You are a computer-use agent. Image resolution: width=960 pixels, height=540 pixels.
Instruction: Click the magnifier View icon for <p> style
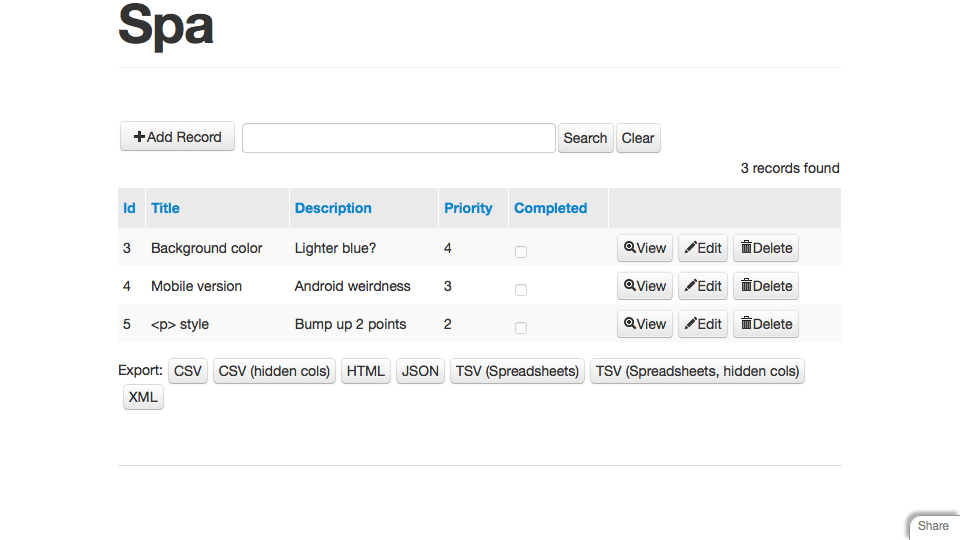[x=629, y=323]
